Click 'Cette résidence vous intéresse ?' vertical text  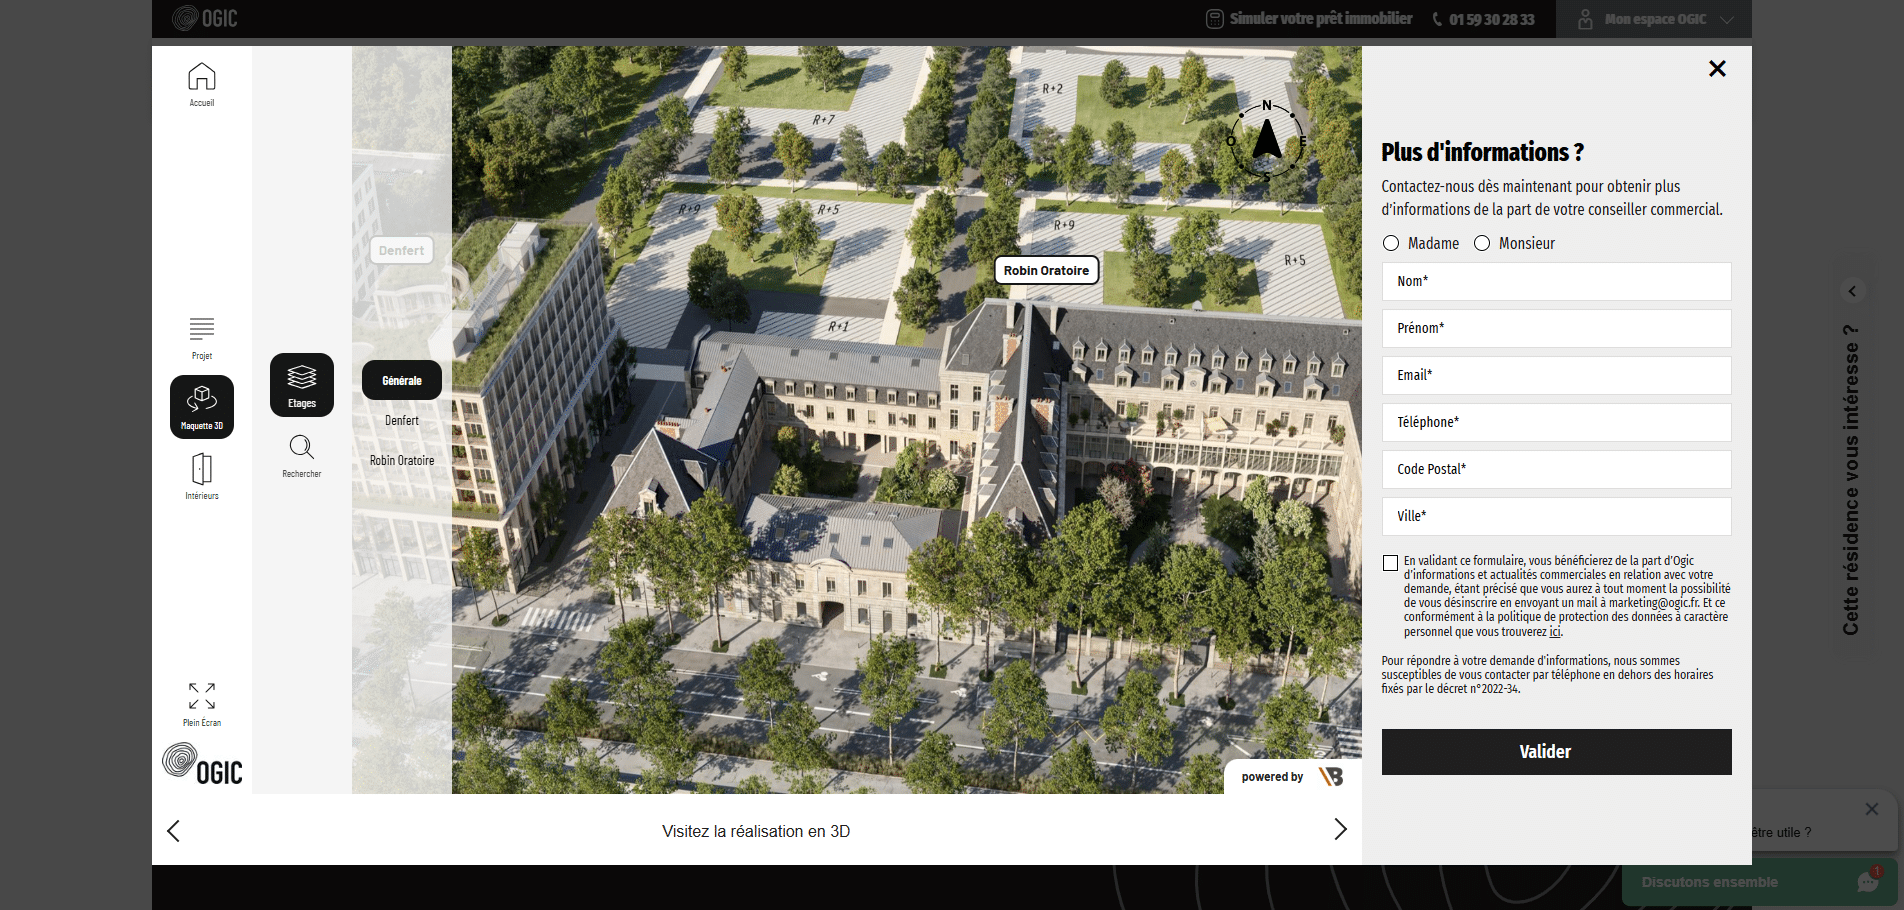point(1851,479)
